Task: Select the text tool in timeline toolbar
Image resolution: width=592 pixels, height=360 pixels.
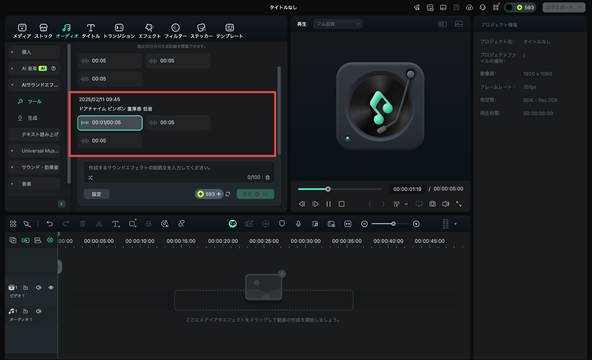Action: tap(116, 224)
